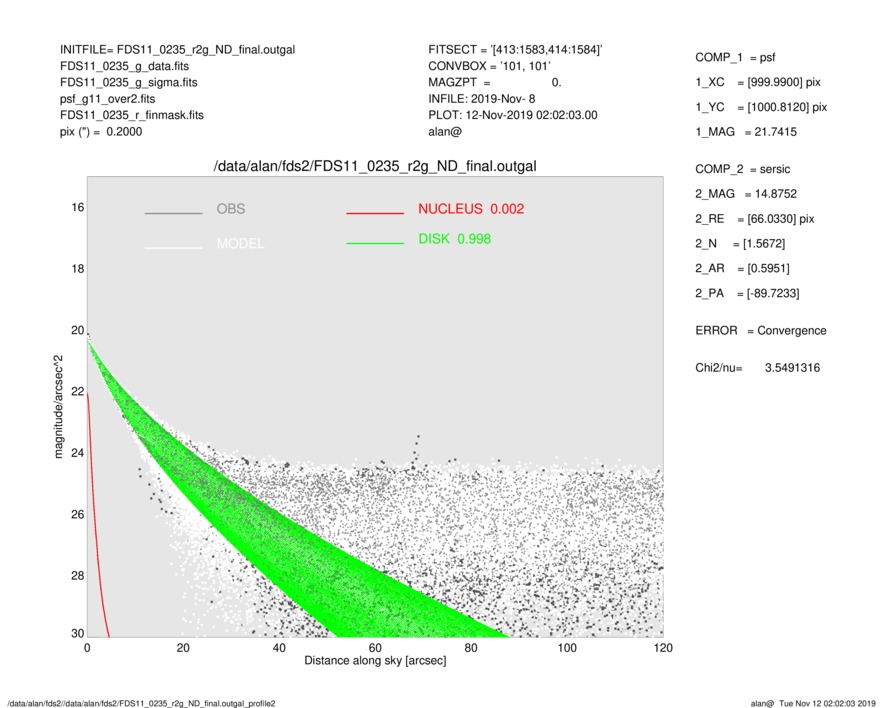
Task: Click the FITSECT section value
Action: point(515,50)
